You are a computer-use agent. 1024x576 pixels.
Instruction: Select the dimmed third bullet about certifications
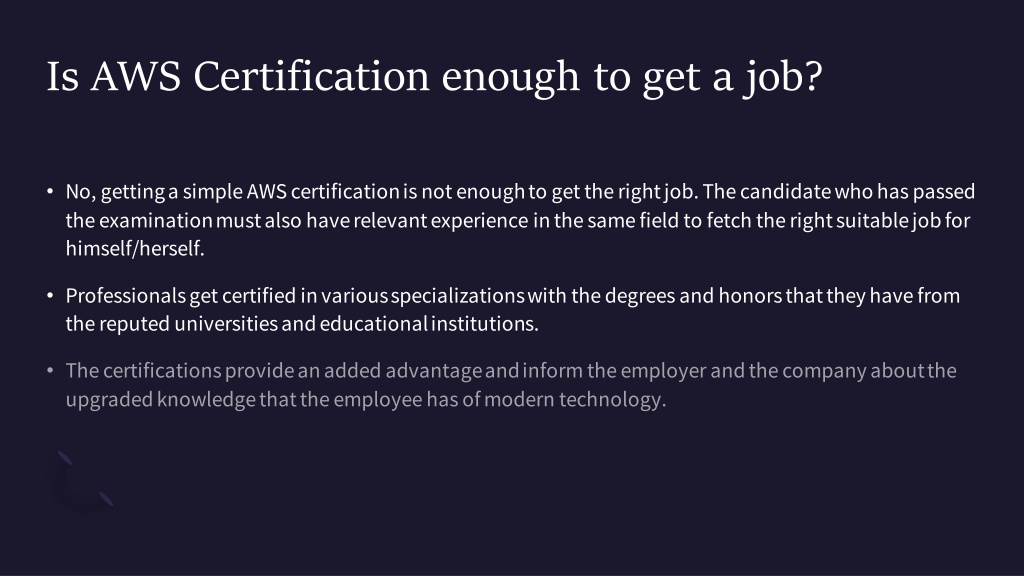click(x=511, y=385)
